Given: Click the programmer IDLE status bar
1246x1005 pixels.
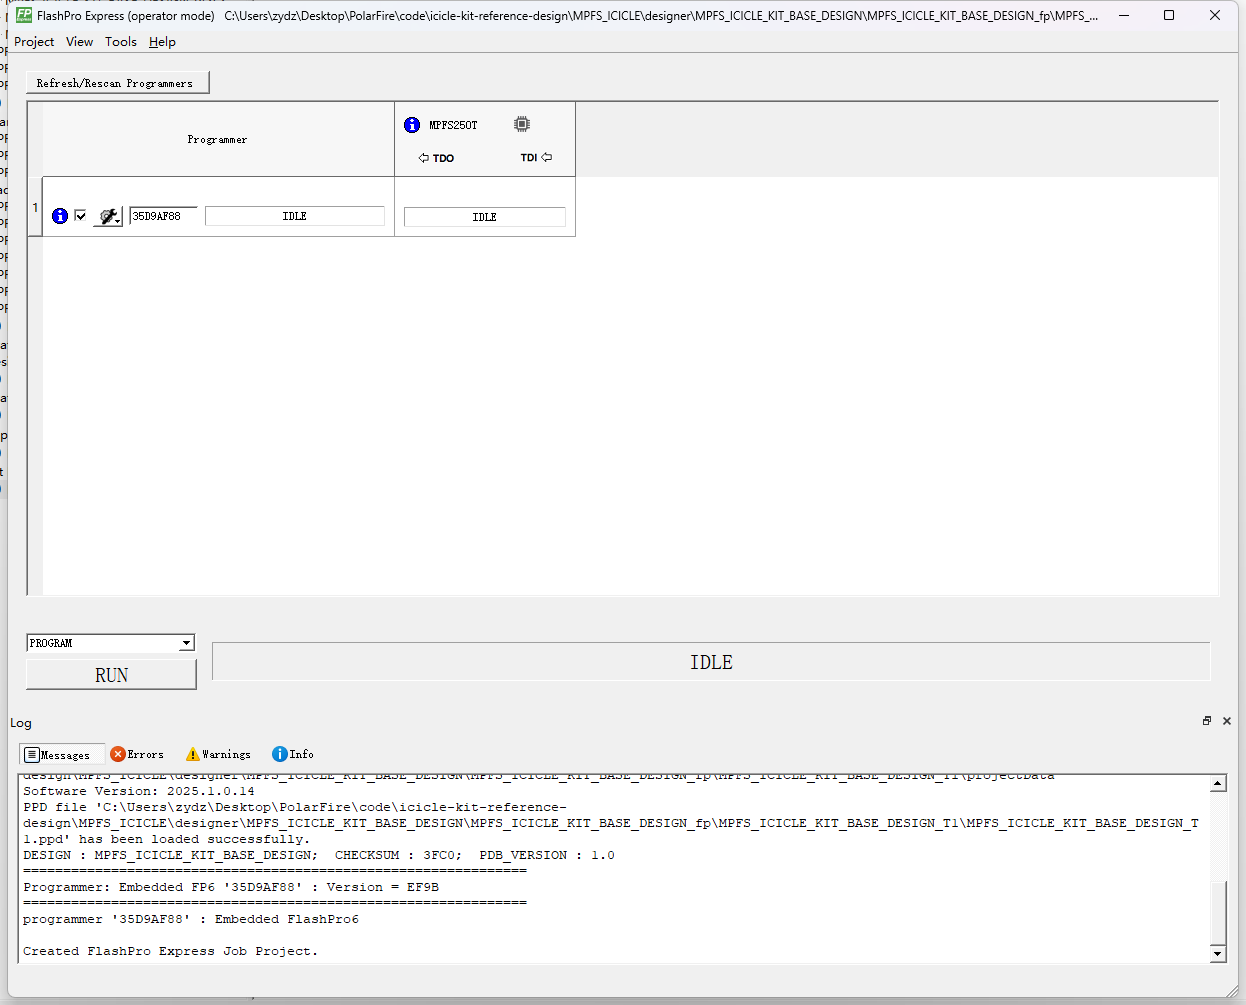Looking at the screenshot, I should point(295,216).
